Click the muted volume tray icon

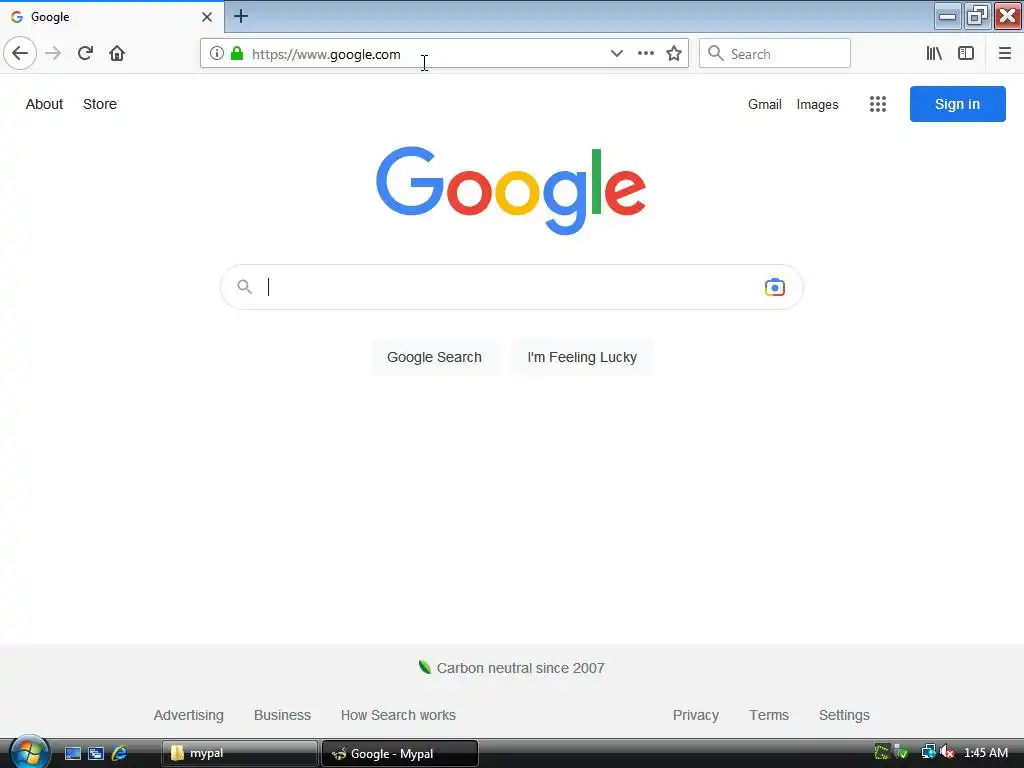(947, 753)
